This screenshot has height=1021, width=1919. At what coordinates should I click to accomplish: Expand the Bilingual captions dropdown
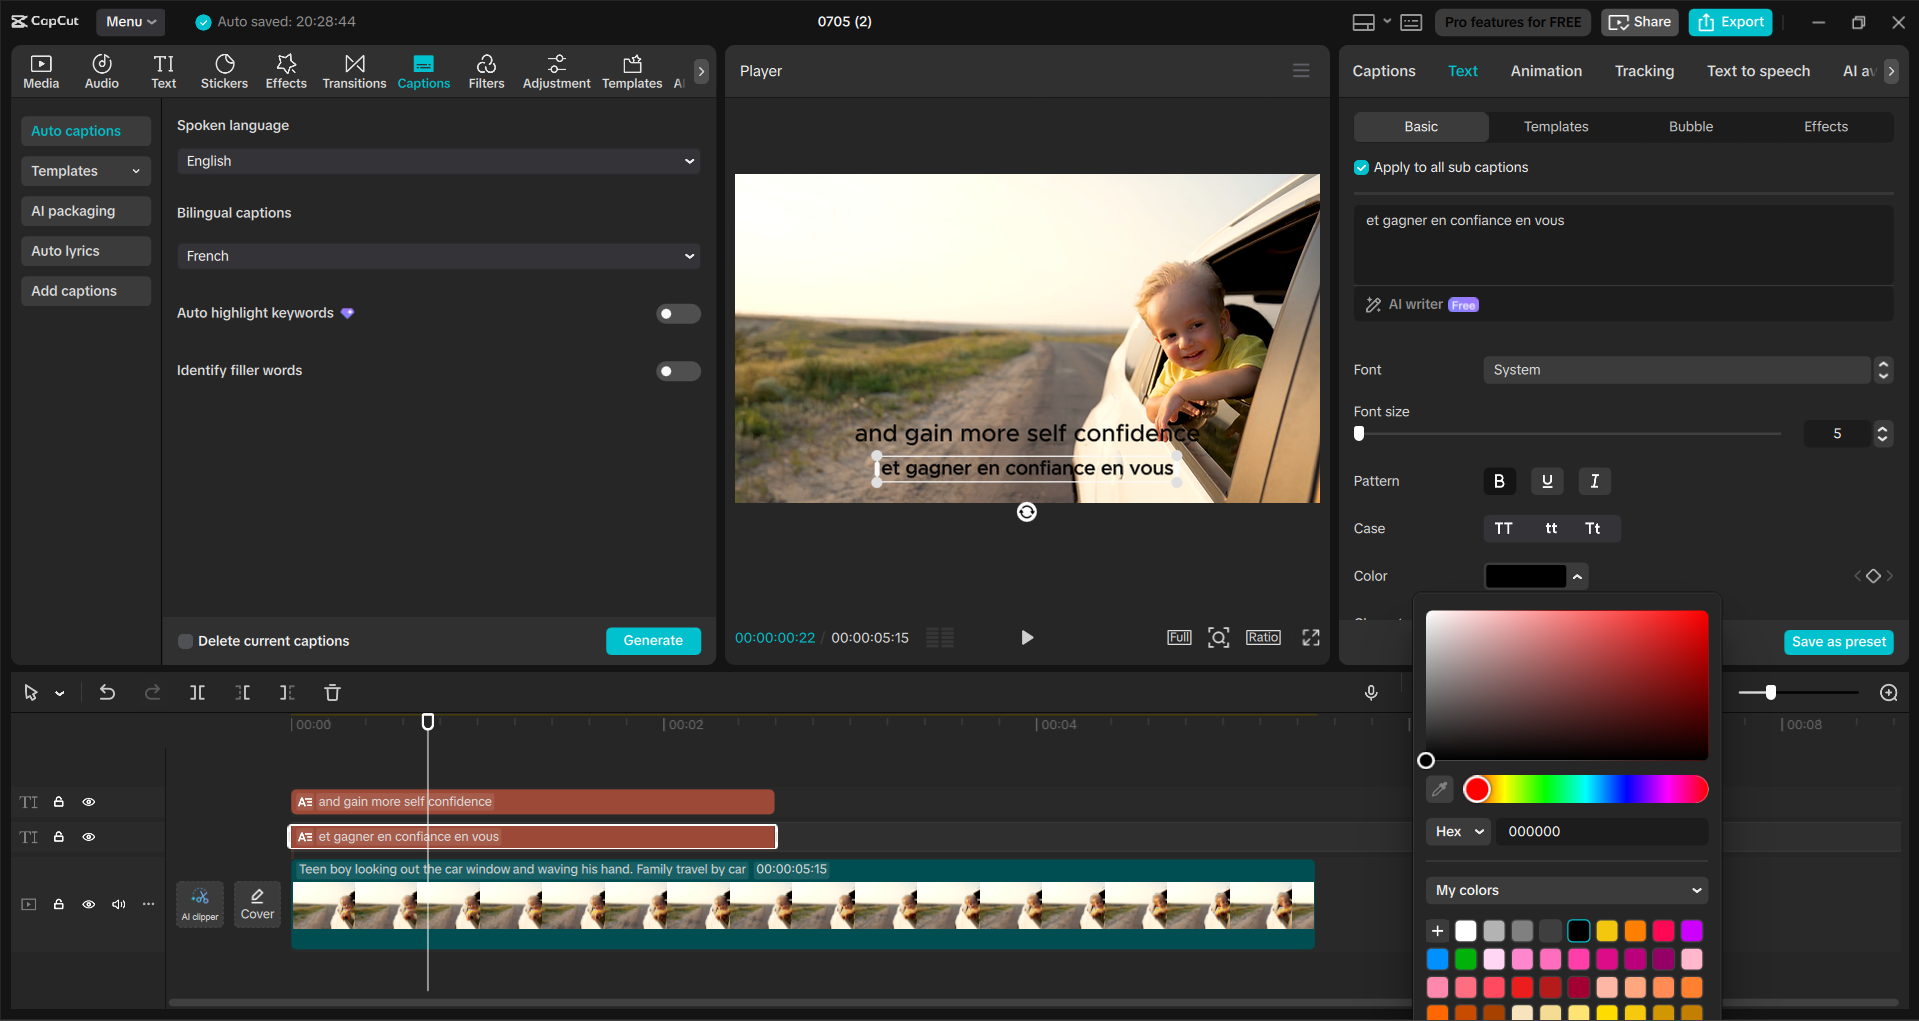click(x=438, y=256)
